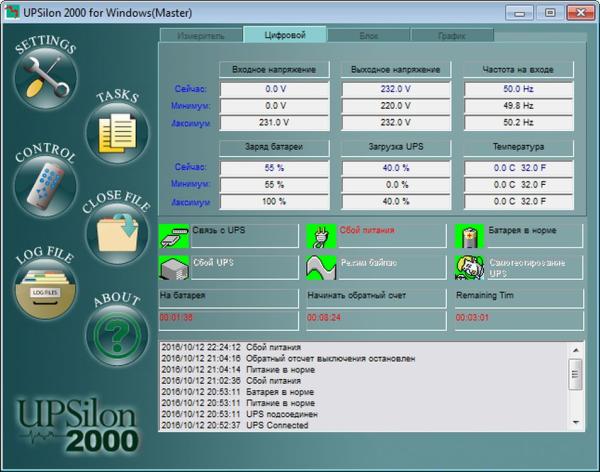Click the maximum battery charge 100 % field
This screenshot has height=472, width=600.
pos(274,202)
